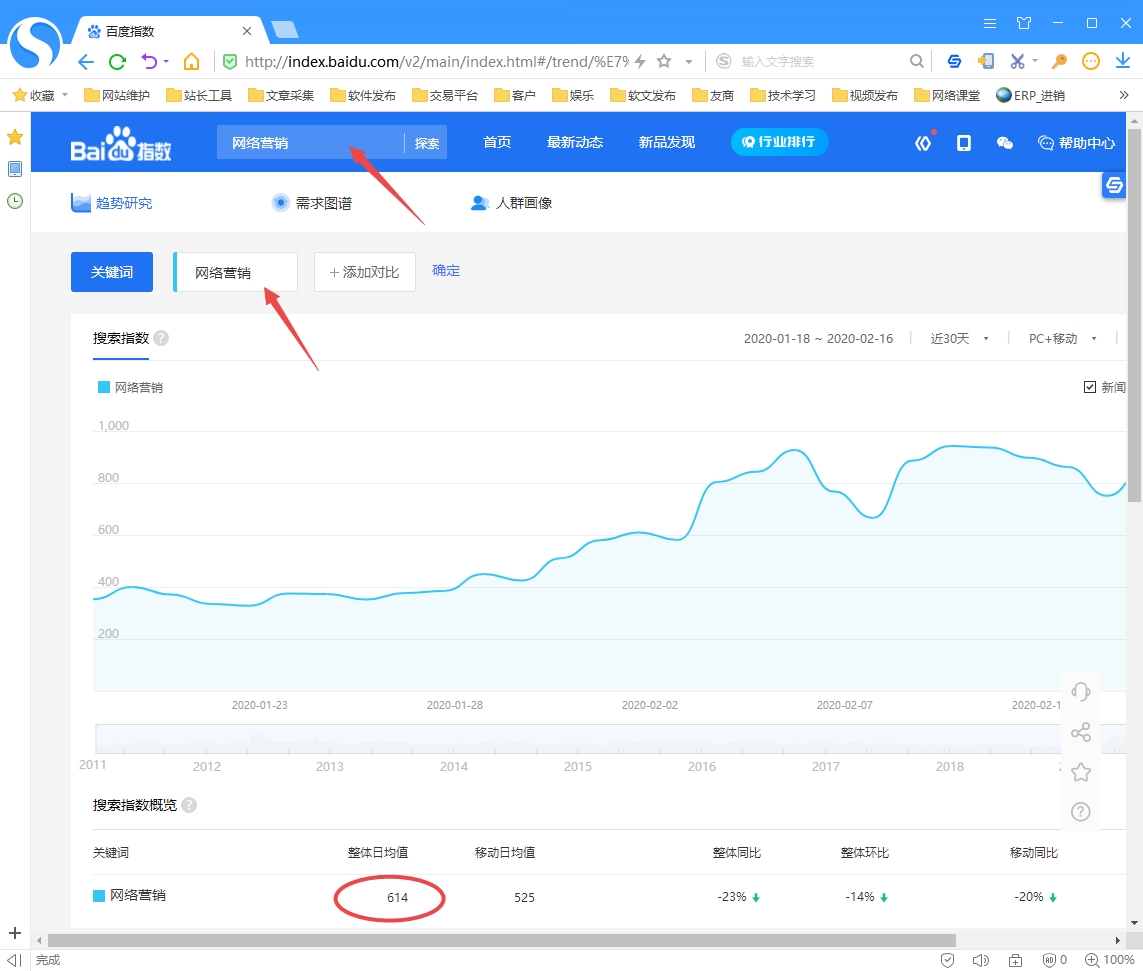Click the 网络营销 search input field
The height and width of the screenshot is (971, 1143).
click(310, 143)
